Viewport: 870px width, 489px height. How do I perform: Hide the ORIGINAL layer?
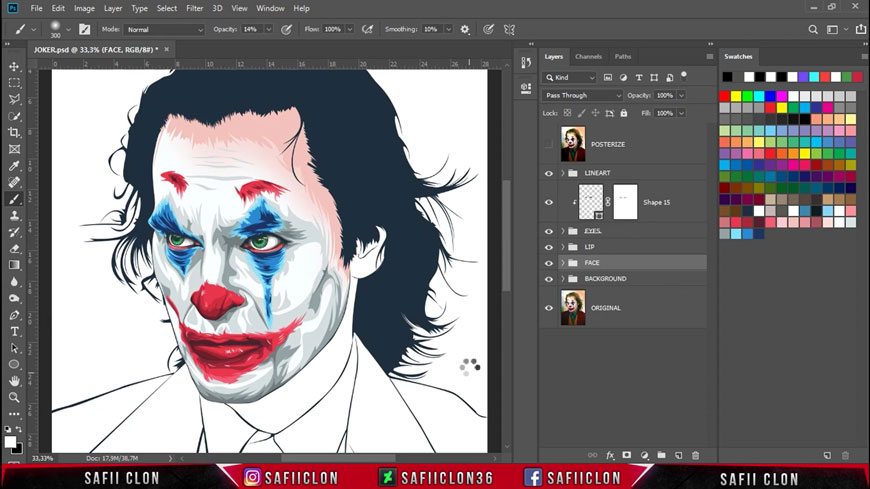pos(549,308)
